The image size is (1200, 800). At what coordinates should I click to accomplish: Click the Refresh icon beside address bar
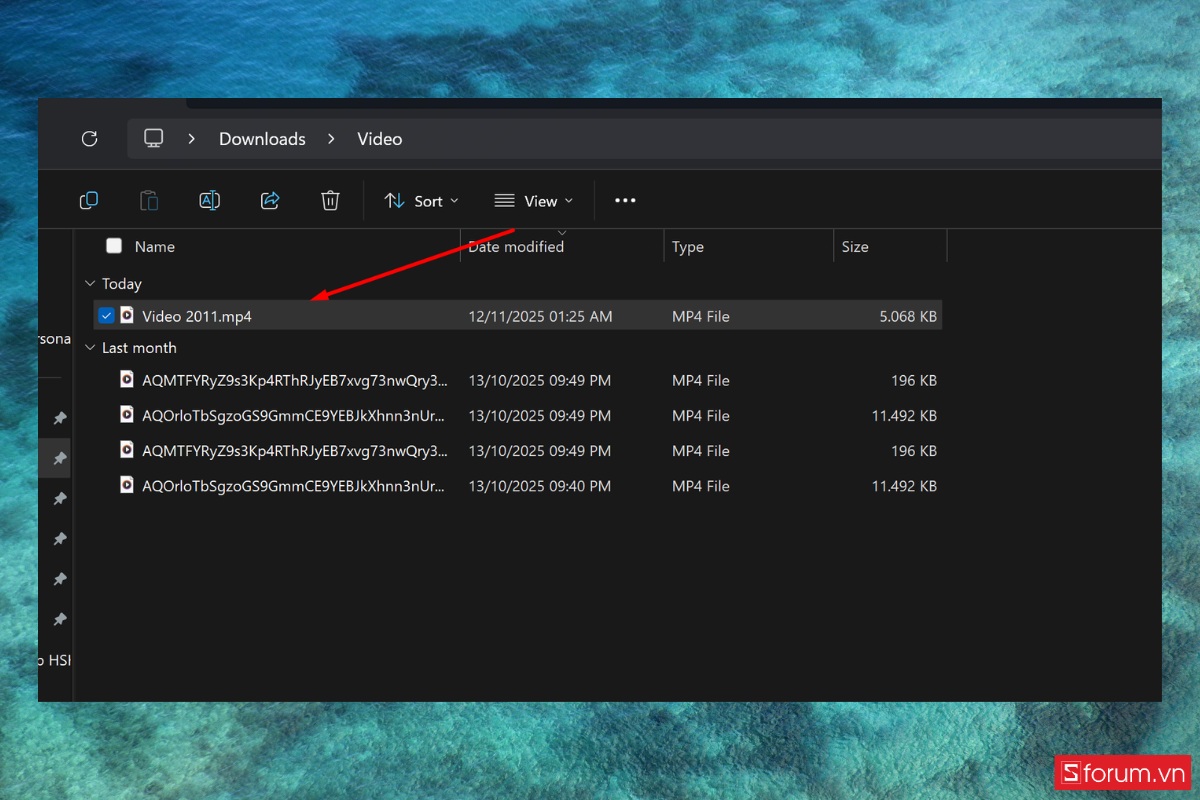(x=89, y=139)
